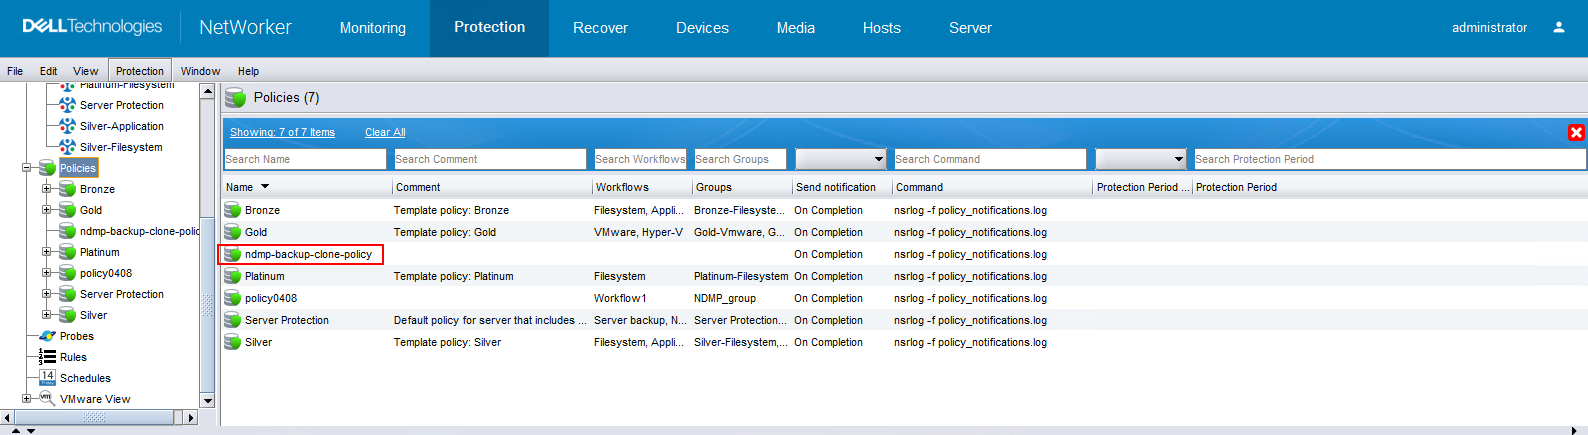Click the Platinum tree node icon
The height and width of the screenshot is (435, 1588).
click(x=68, y=252)
